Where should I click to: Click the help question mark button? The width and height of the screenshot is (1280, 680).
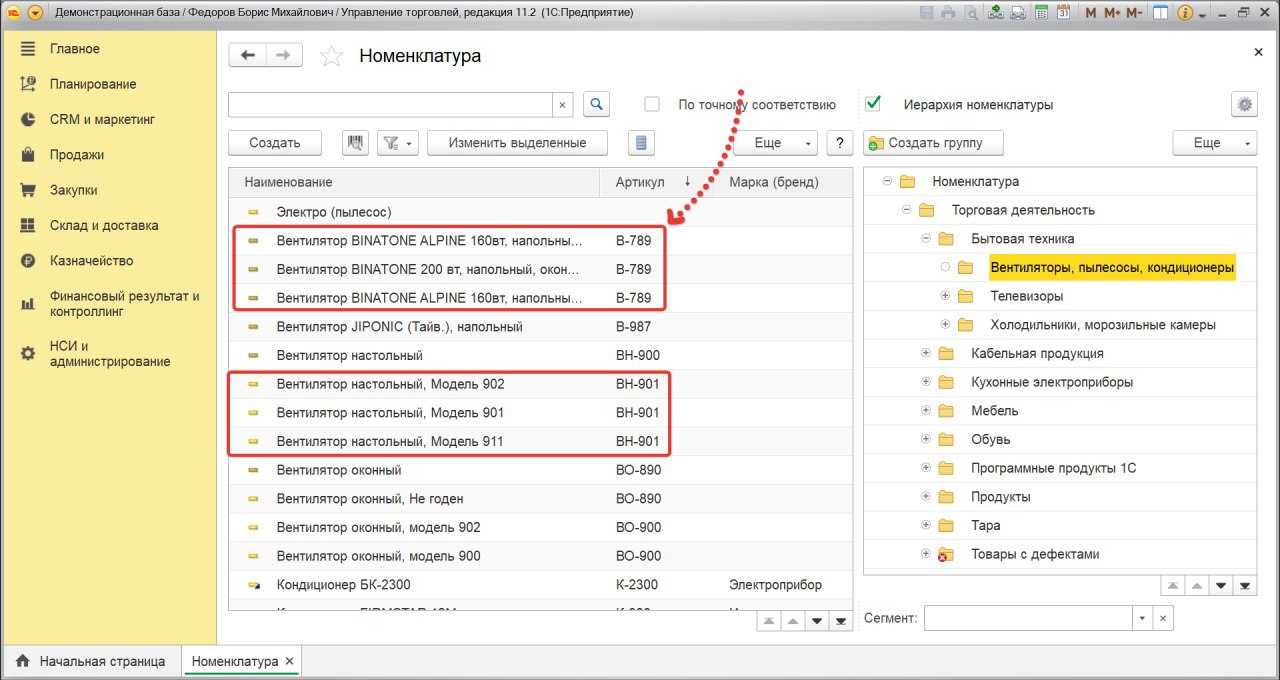[x=841, y=143]
